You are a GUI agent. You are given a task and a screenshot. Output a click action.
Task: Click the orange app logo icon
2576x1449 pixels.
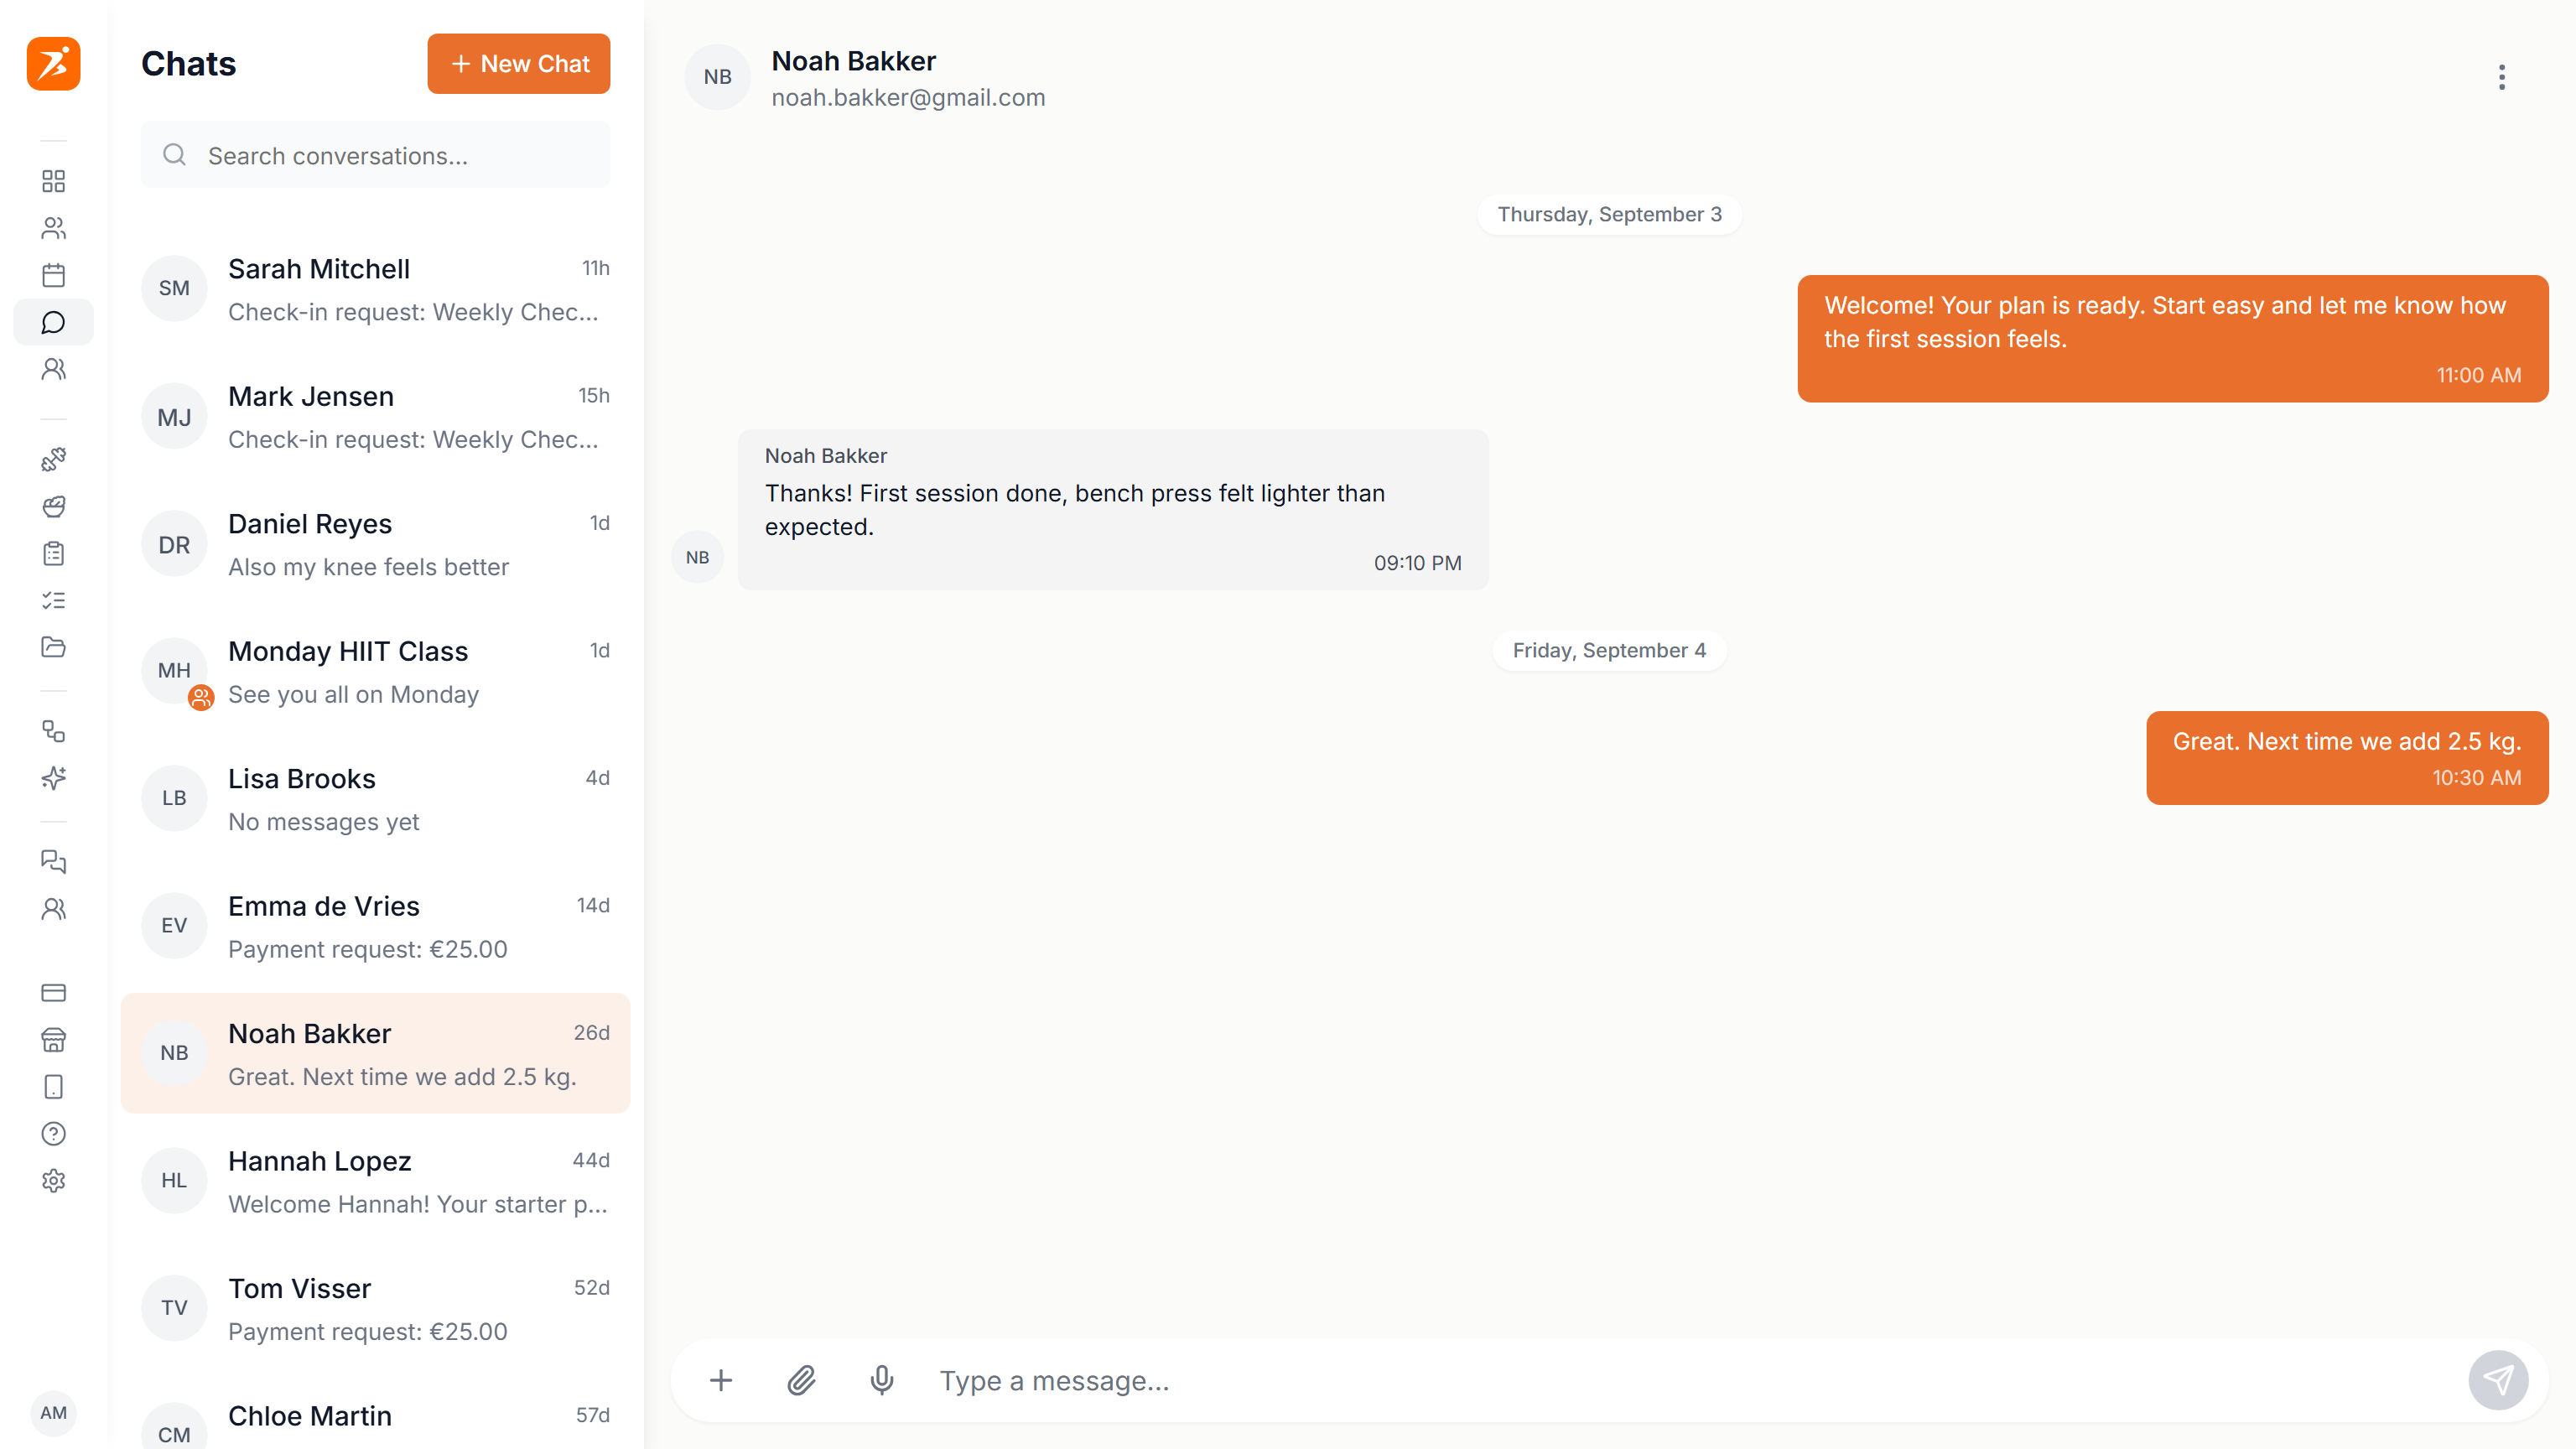point(53,63)
